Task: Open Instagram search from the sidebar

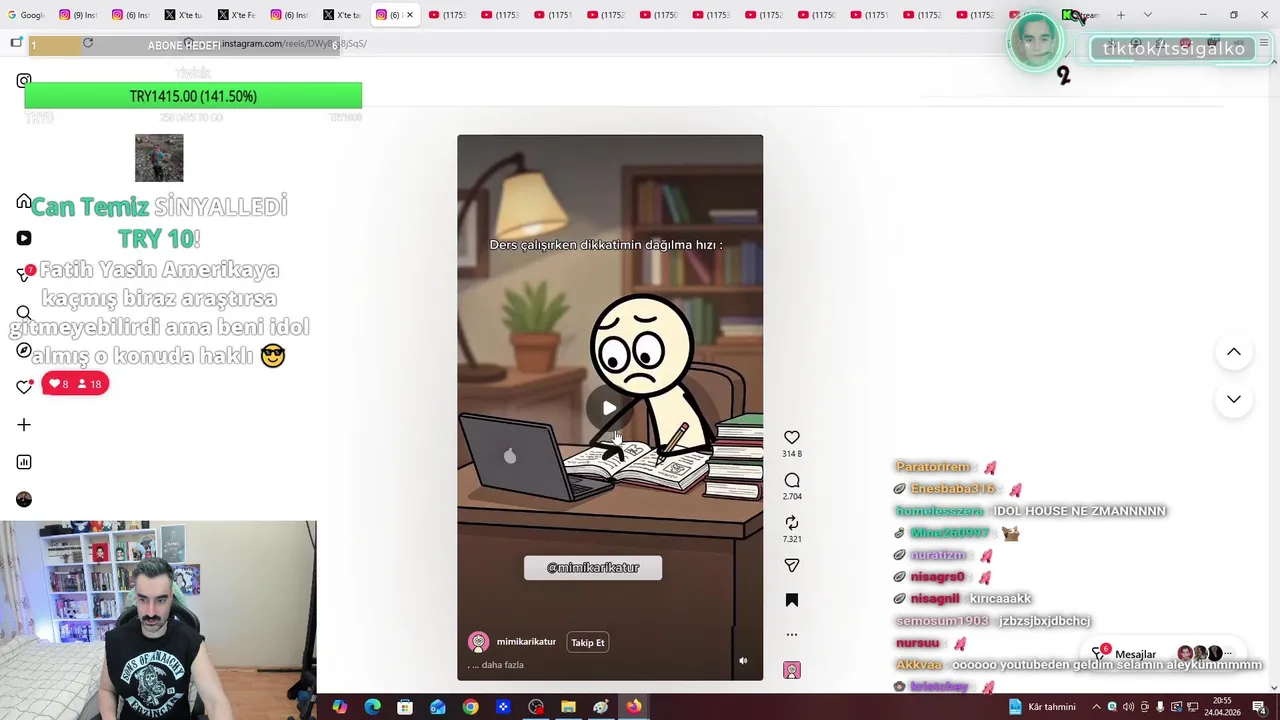Action: (x=24, y=313)
